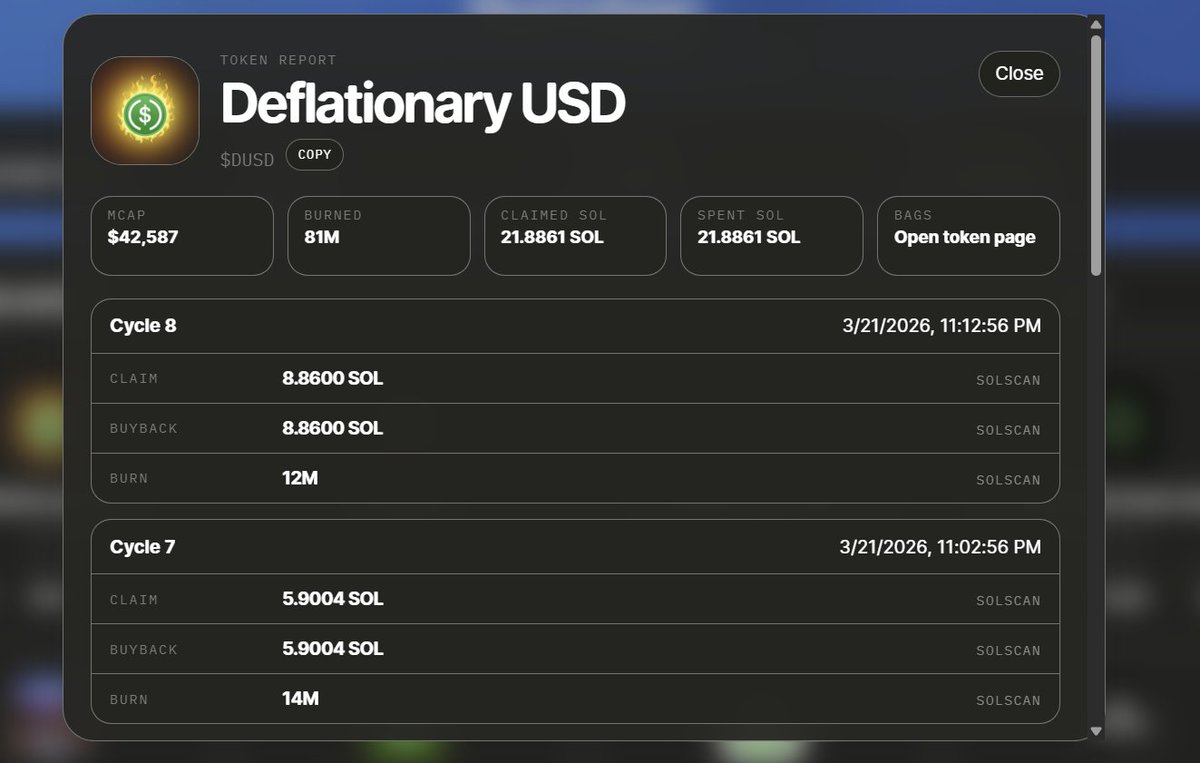This screenshot has width=1200, height=763.
Task: Click the vertical scrollbar thumb
Action: 1096,155
